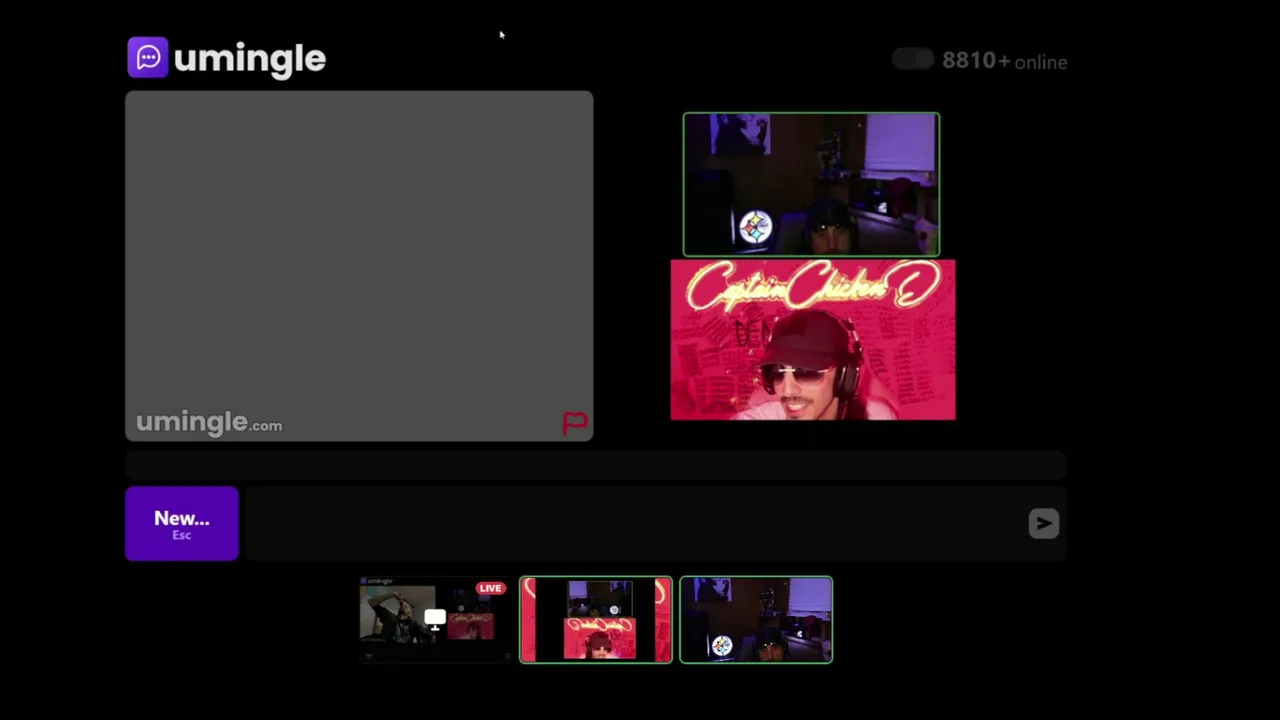Click the 8810+ online counter text

coord(1004,61)
